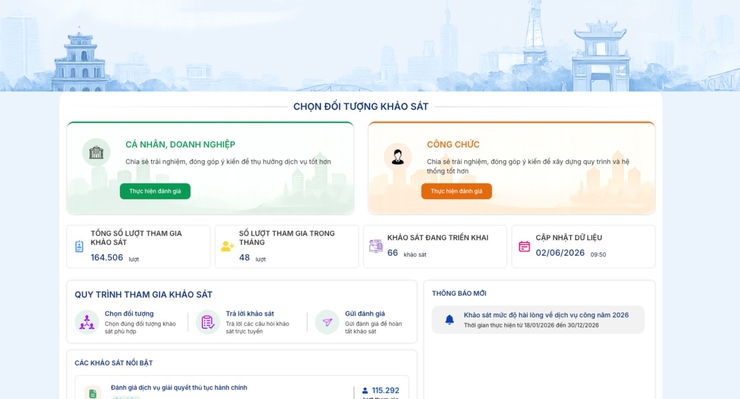The width and height of the screenshot is (740, 399).
Task: Click the person avatar icon in Công chức card
Action: 397,156
